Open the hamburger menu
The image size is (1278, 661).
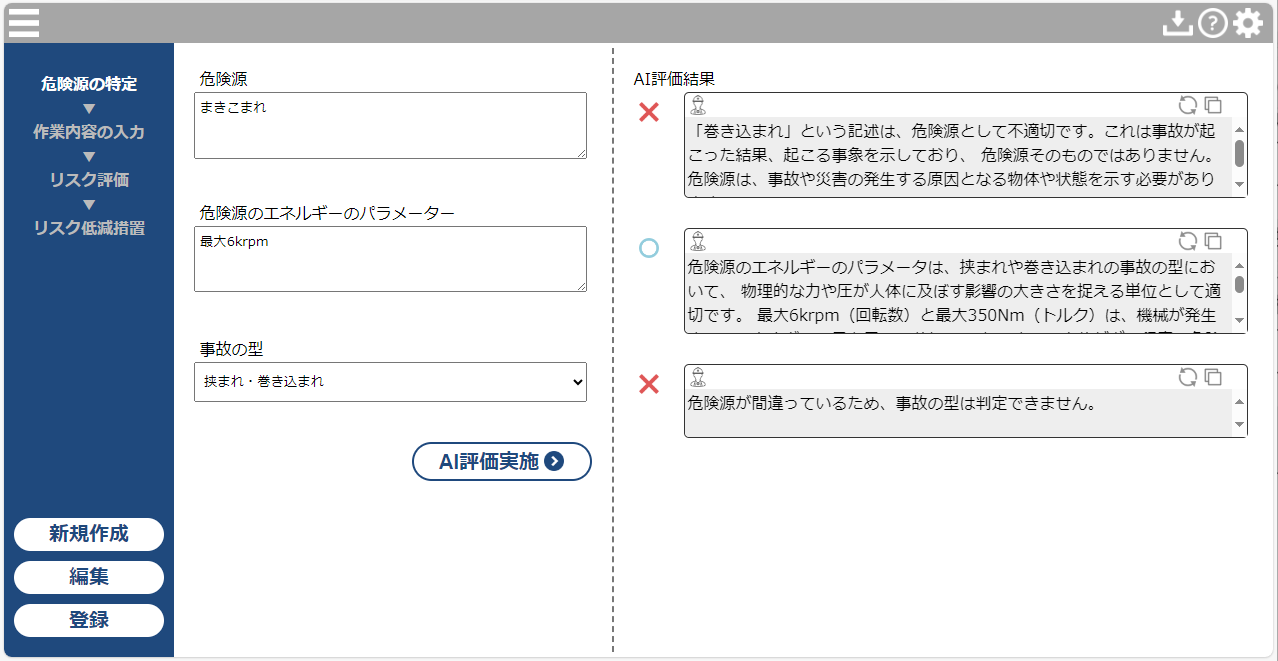[22, 22]
